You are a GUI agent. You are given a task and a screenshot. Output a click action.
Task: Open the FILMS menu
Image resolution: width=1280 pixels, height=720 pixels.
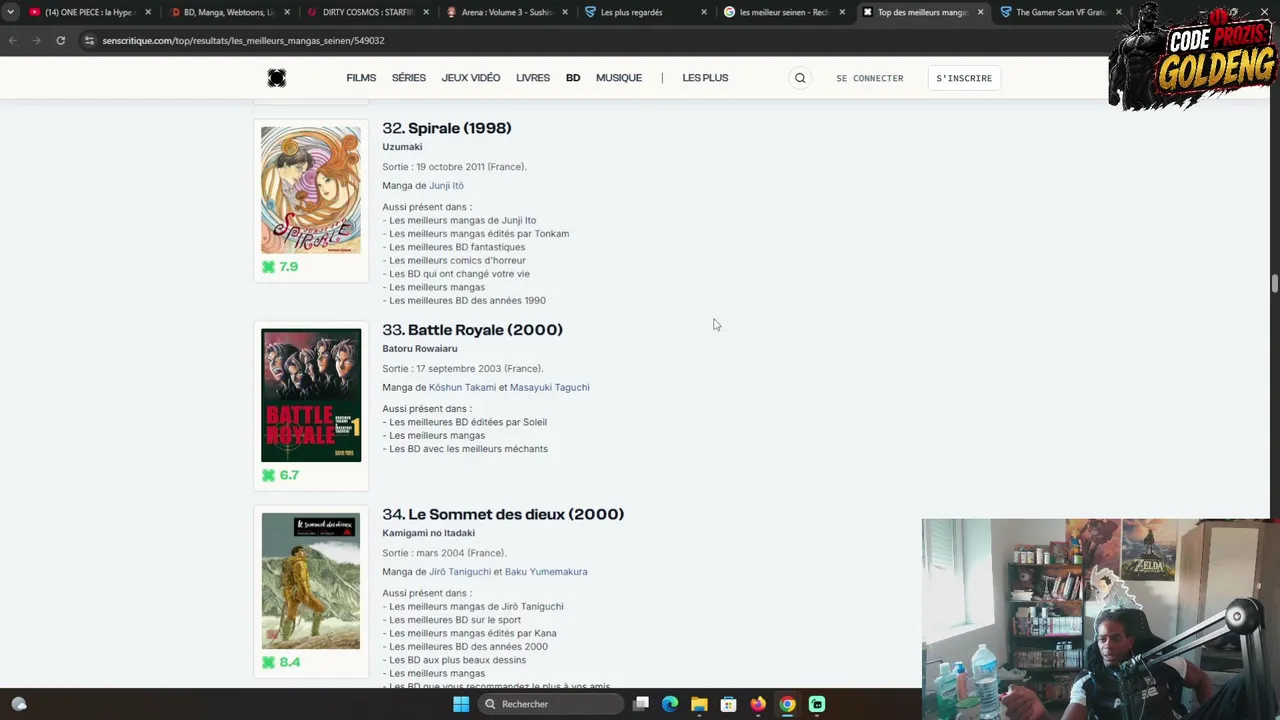tap(361, 78)
